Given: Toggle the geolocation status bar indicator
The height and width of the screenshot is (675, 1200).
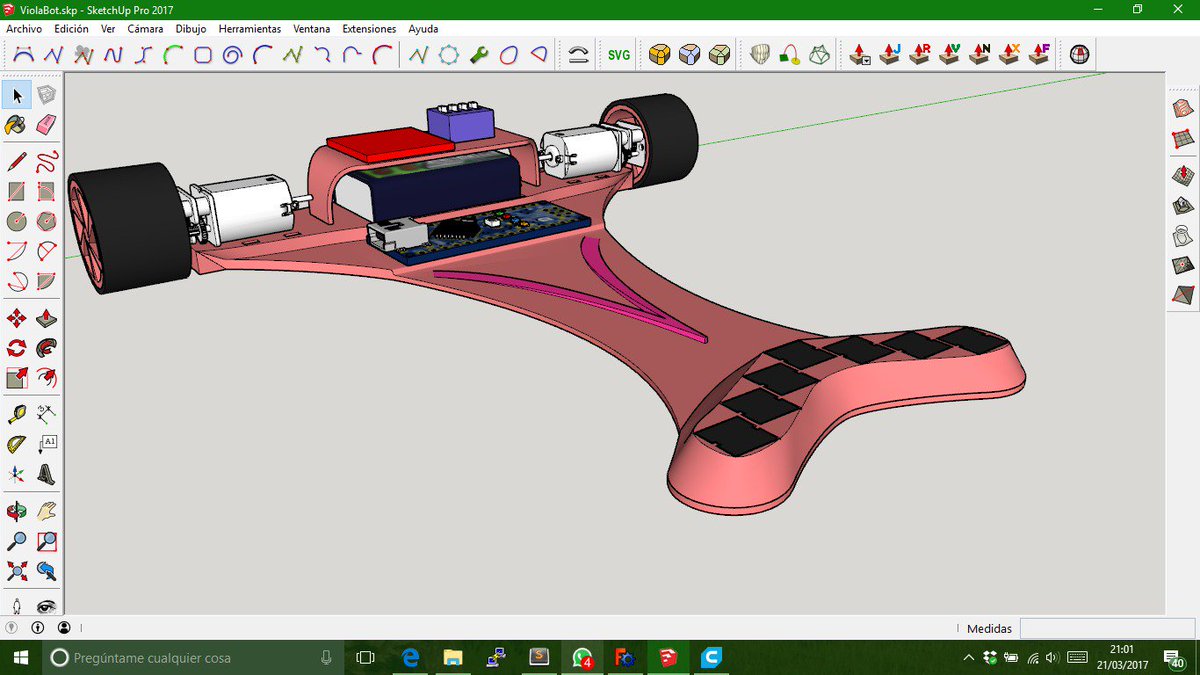Looking at the screenshot, I should click(12, 628).
